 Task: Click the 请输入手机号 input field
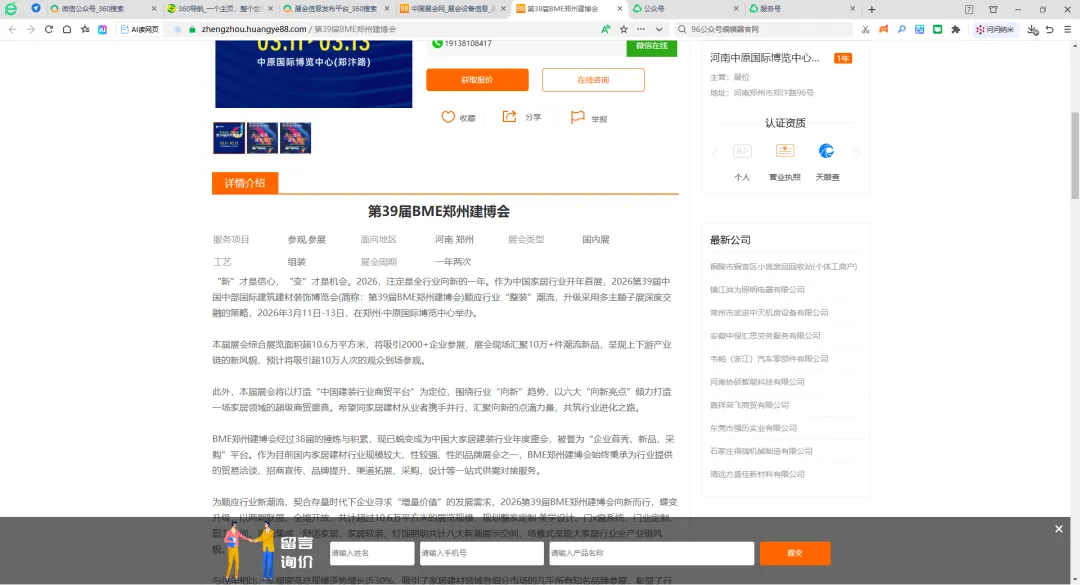click(481, 553)
